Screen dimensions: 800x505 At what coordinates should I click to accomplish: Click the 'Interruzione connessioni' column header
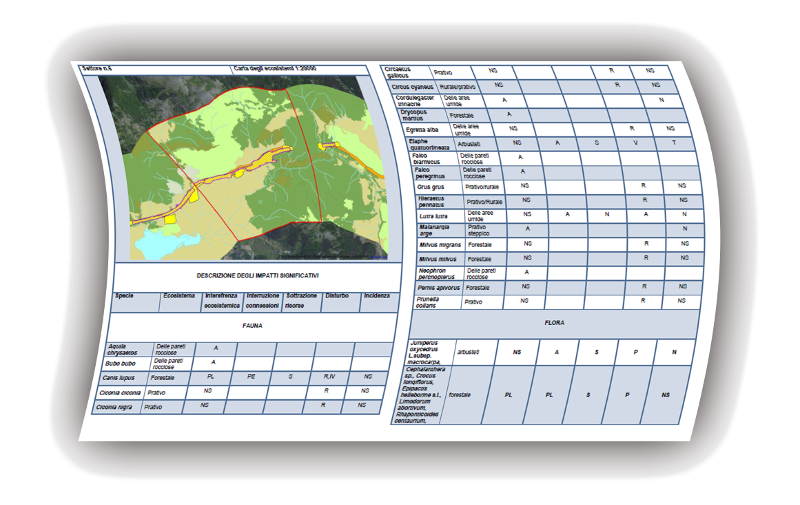click(x=262, y=300)
